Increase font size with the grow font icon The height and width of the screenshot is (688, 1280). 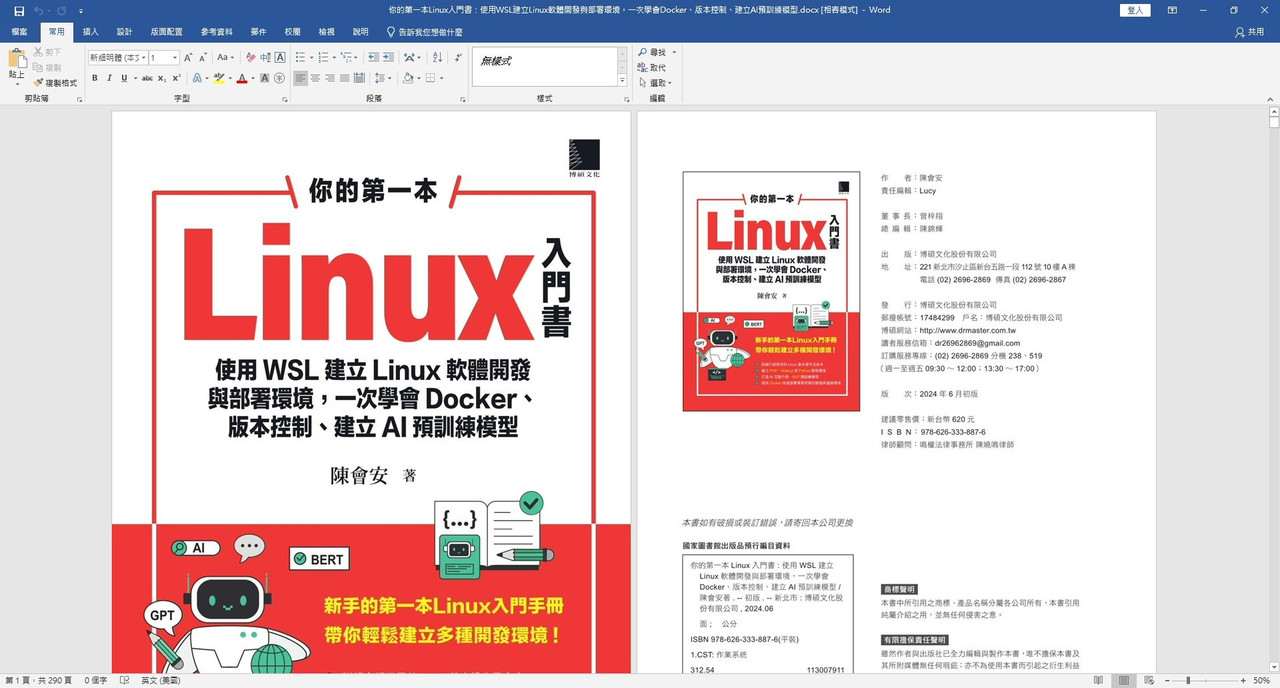click(x=188, y=58)
